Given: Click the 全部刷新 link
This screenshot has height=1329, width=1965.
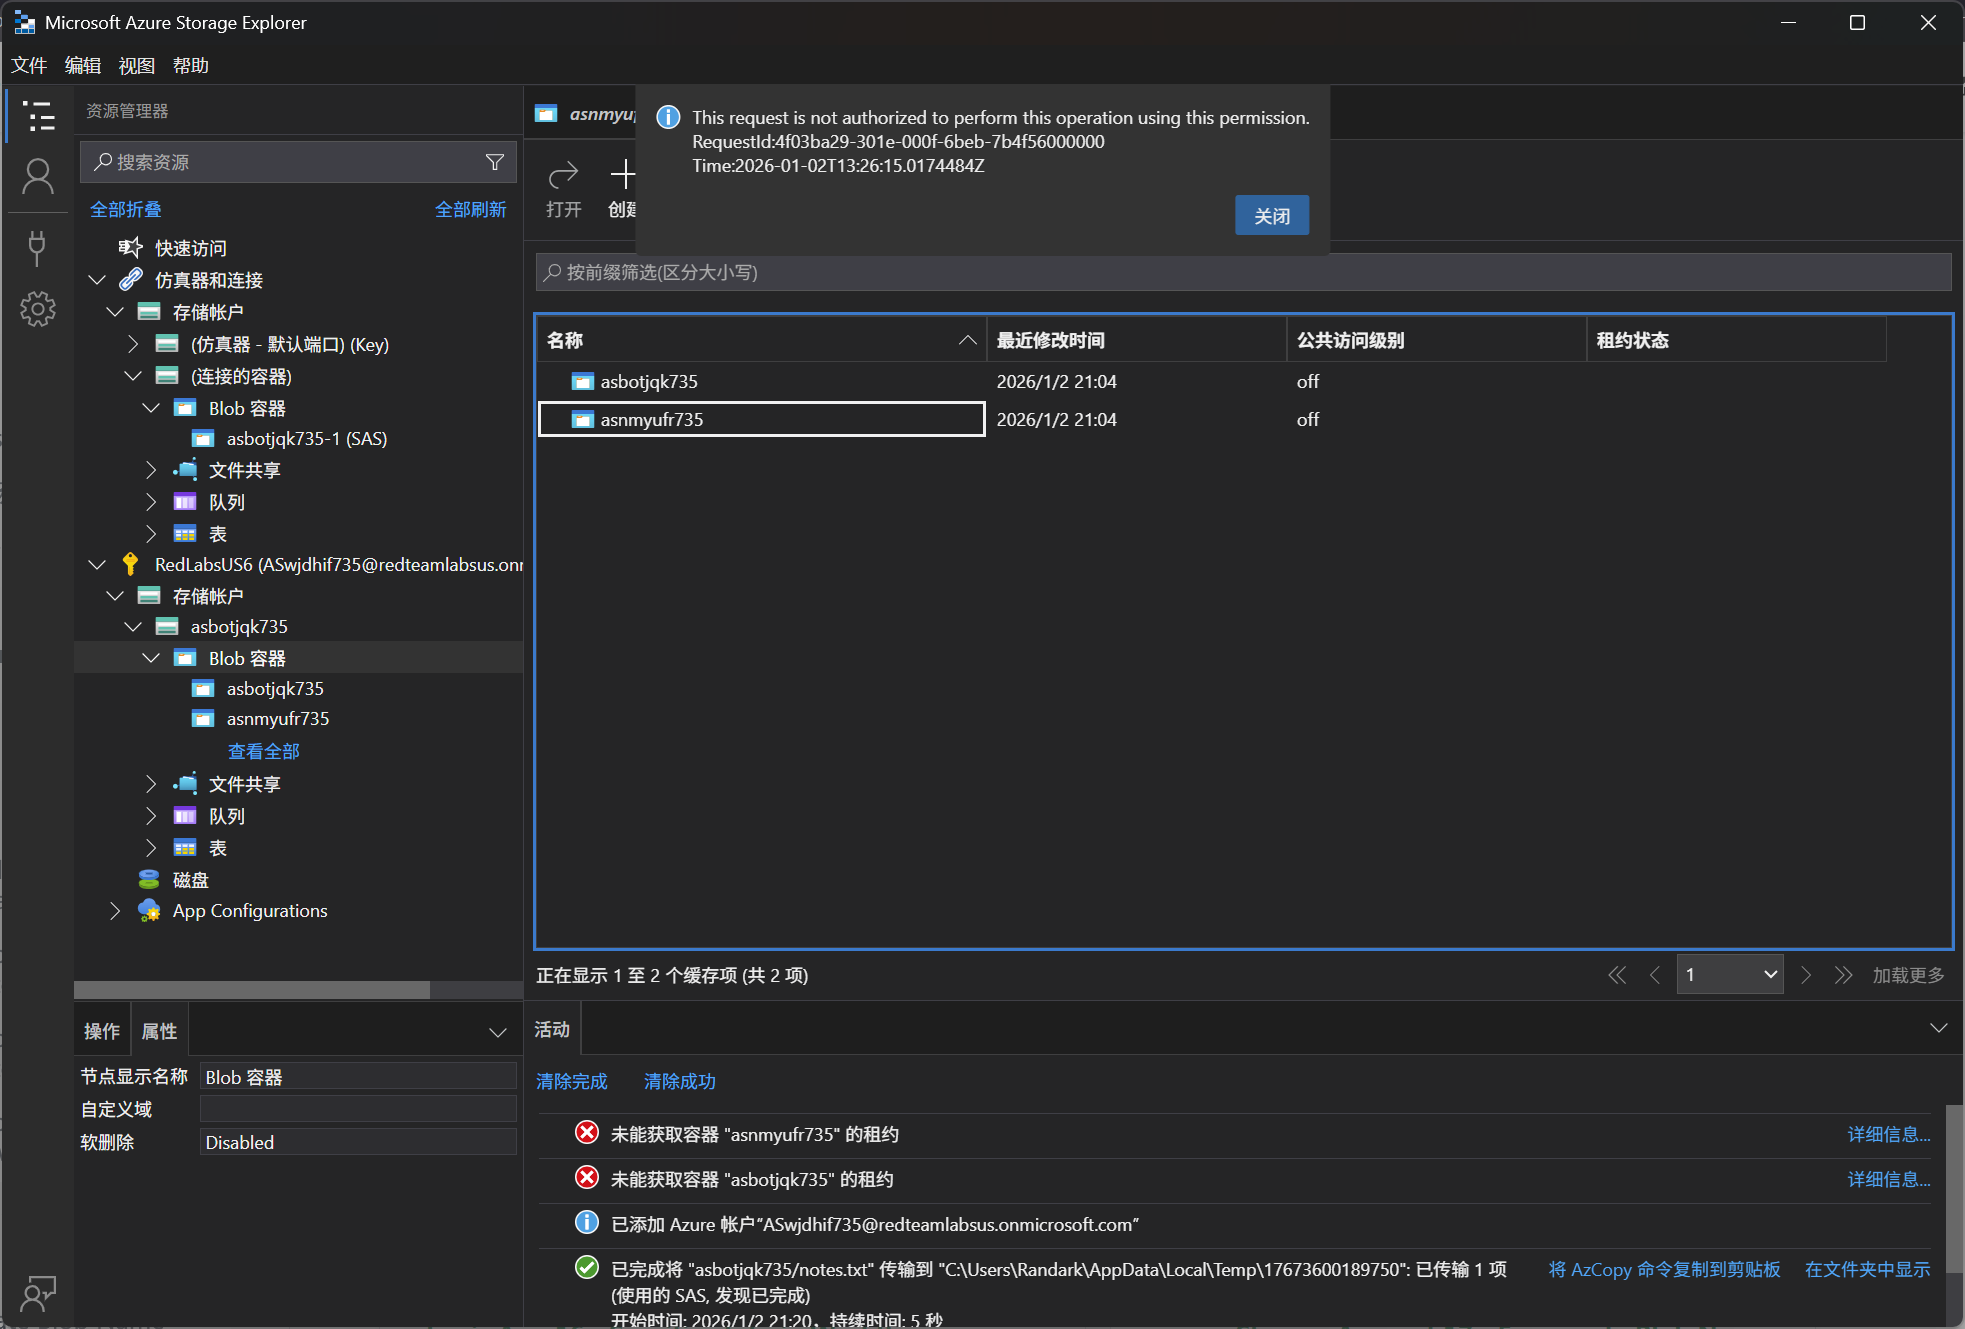Looking at the screenshot, I should click(470, 210).
